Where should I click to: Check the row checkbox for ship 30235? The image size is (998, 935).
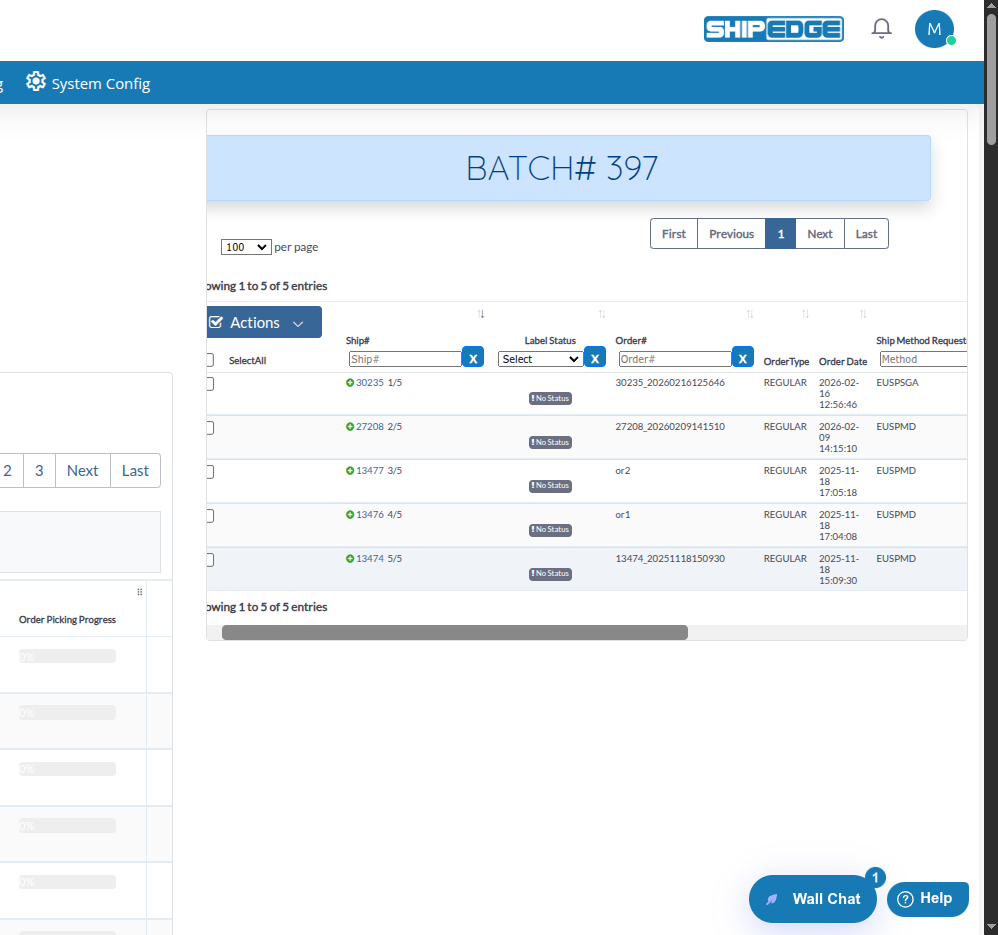pyautogui.click(x=209, y=384)
